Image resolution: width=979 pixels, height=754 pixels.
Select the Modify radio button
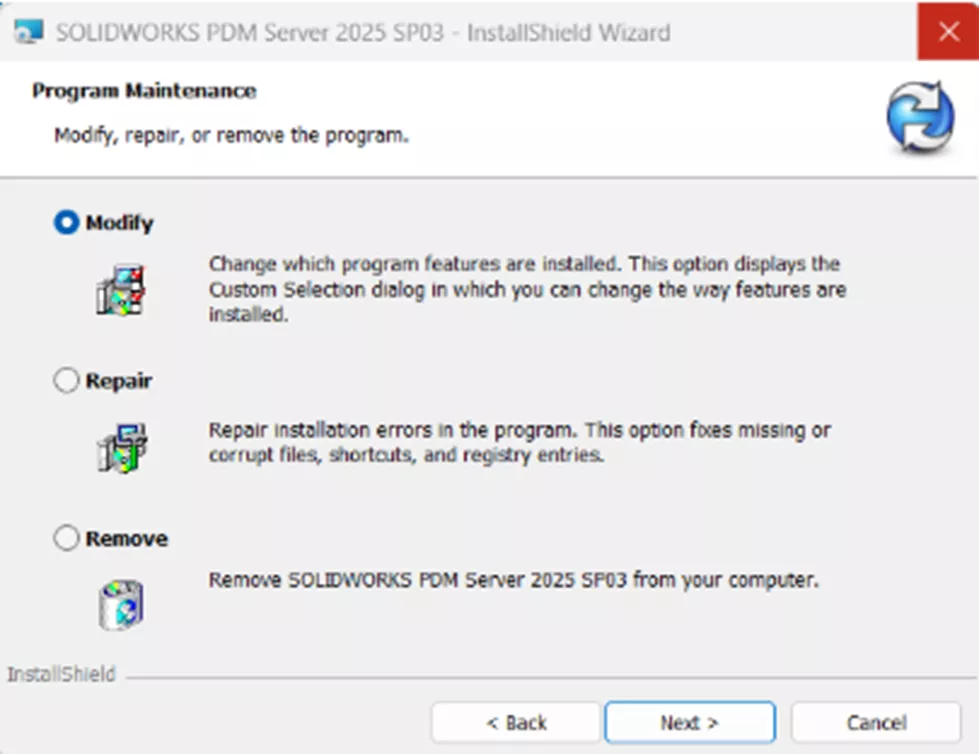[65, 223]
